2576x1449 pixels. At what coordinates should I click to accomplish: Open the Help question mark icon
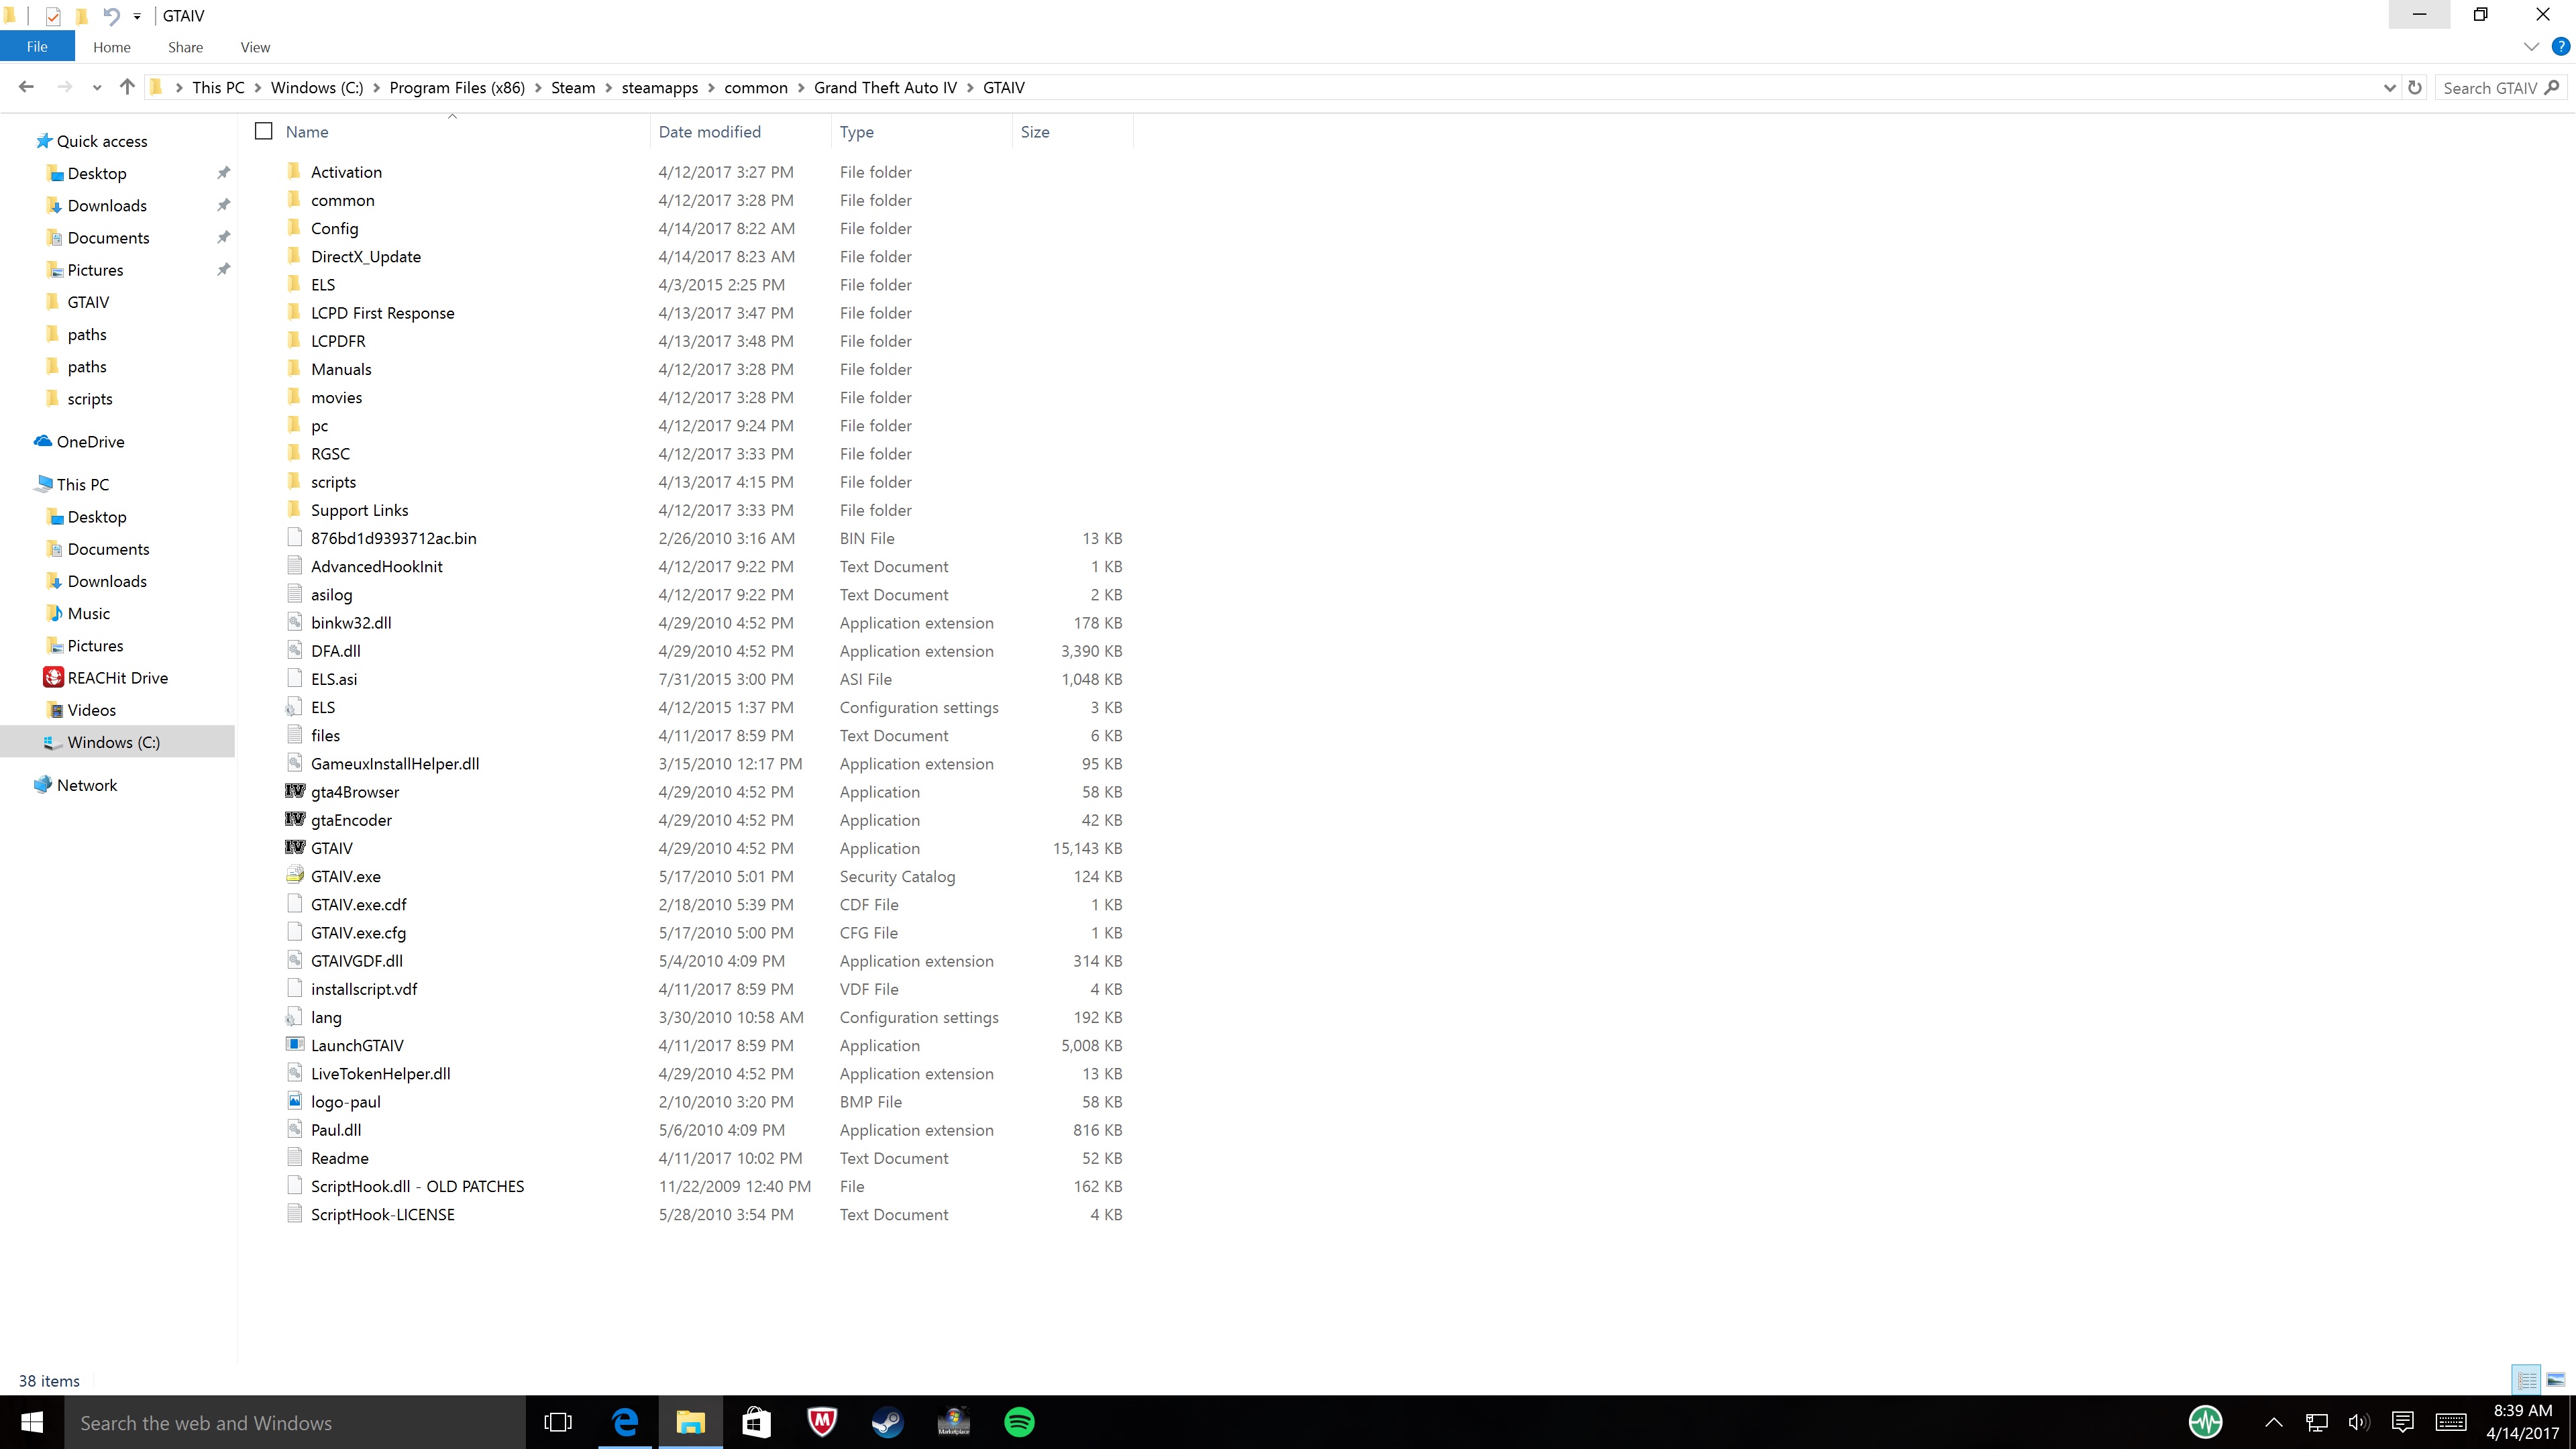2560,46
